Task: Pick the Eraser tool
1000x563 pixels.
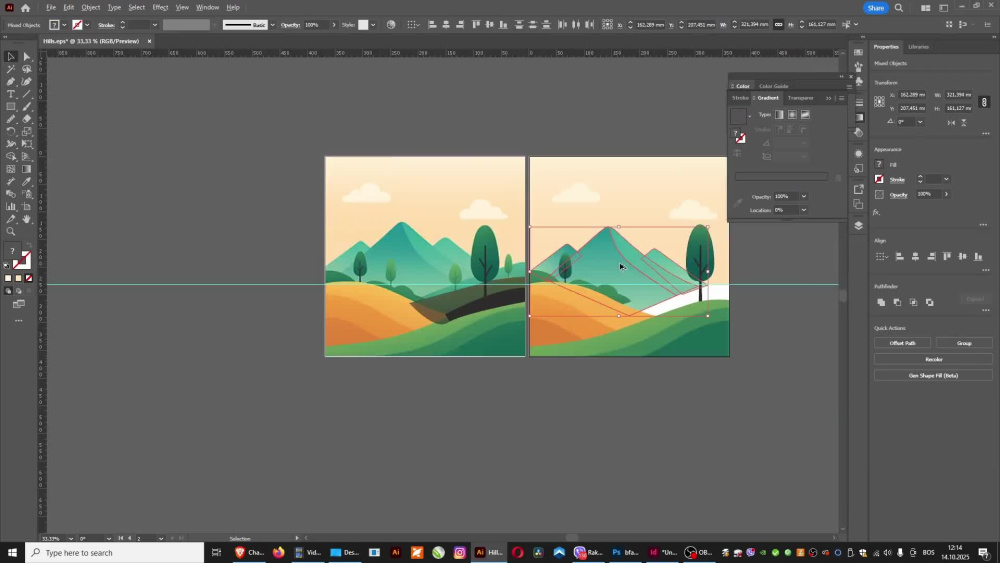Action: [27, 119]
